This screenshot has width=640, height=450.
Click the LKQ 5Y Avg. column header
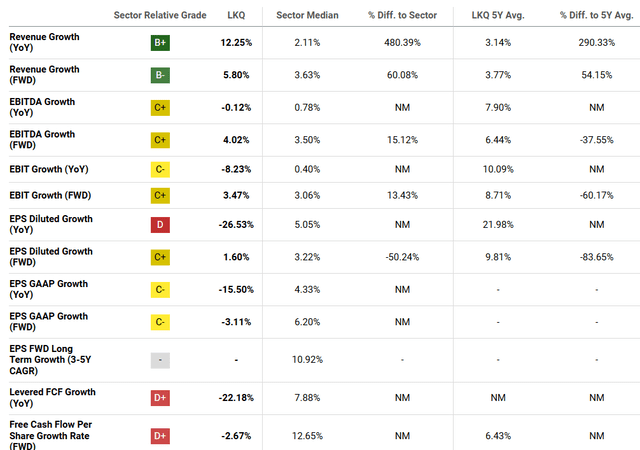pyautogui.click(x=496, y=15)
